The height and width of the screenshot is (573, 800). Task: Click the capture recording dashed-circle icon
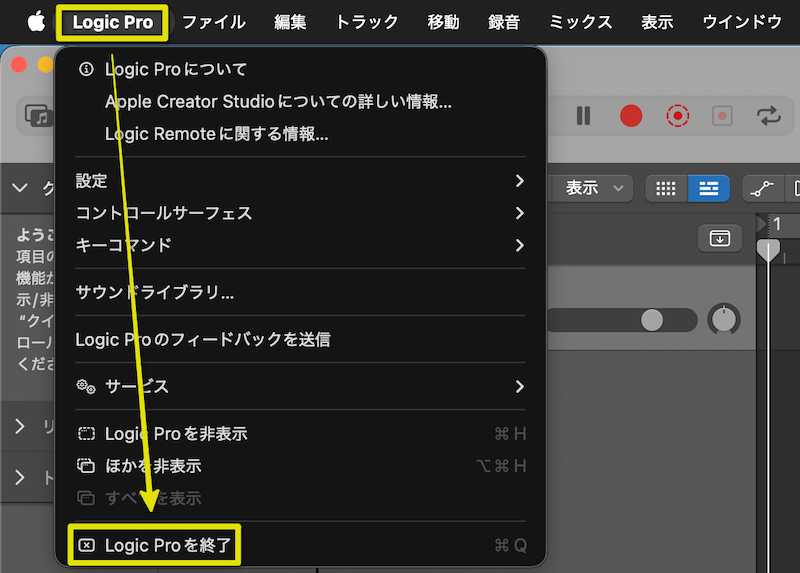click(678, 116)
